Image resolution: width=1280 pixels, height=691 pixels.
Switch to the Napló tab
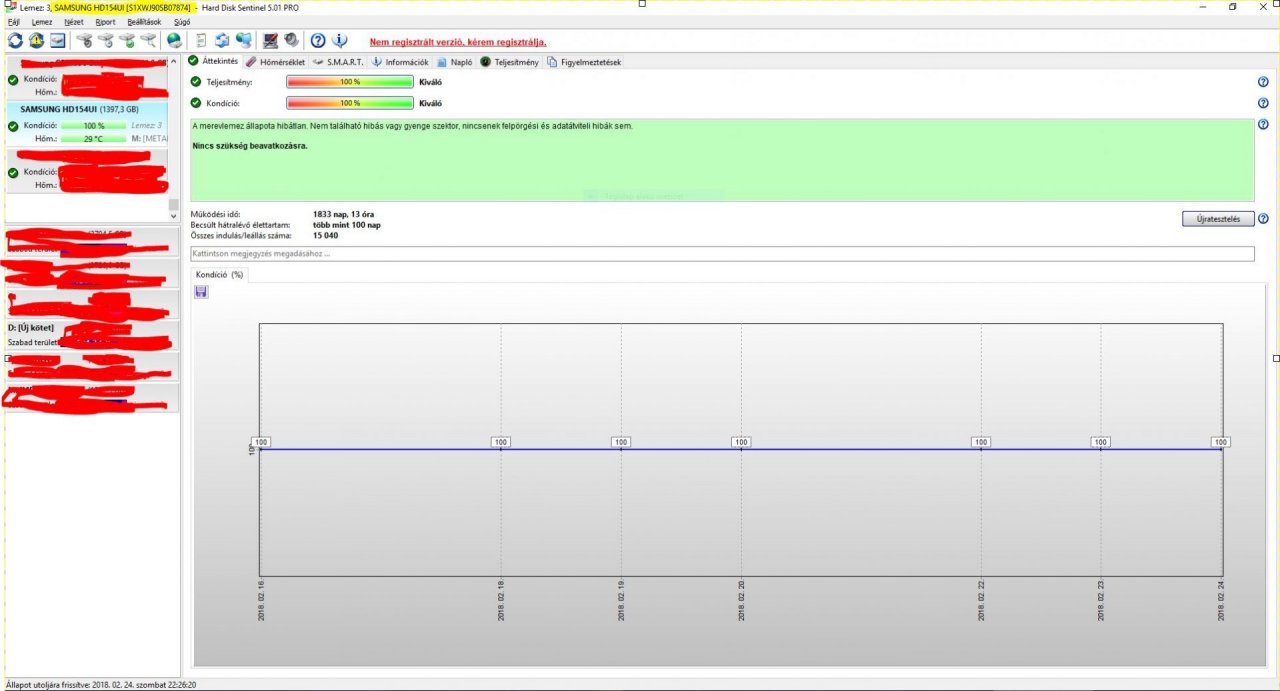click(x=455, y=62)
